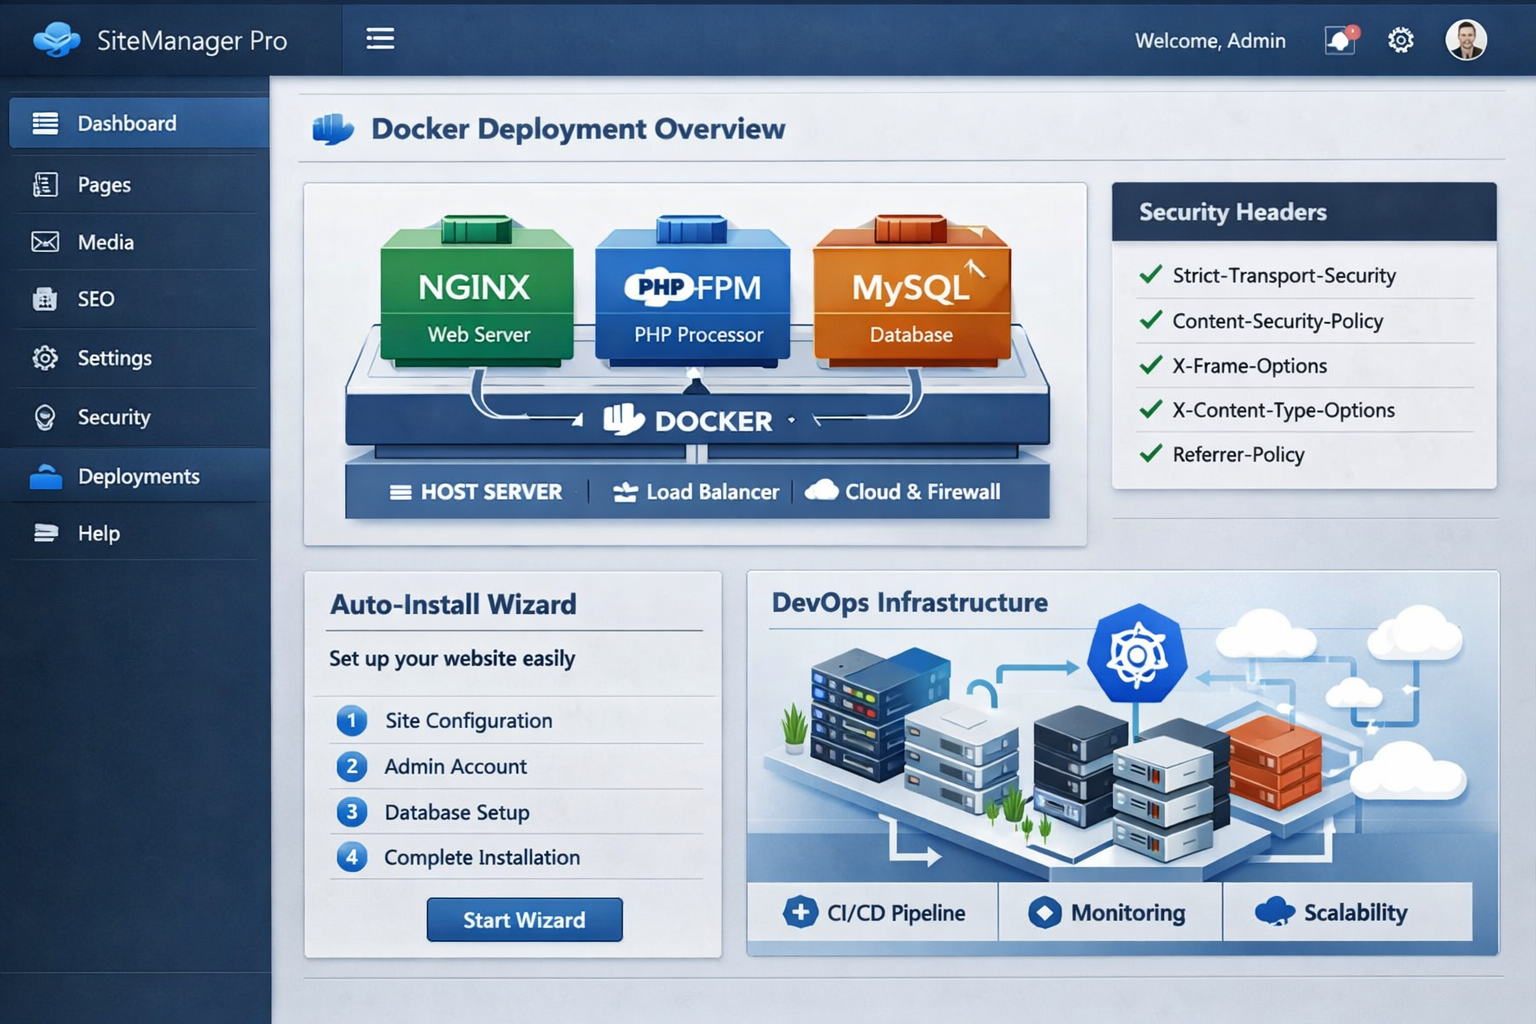Click the settings gear in header
Viewport: 1536px width, 1024px height.
pyautogui.click(x=1400, y=40)
